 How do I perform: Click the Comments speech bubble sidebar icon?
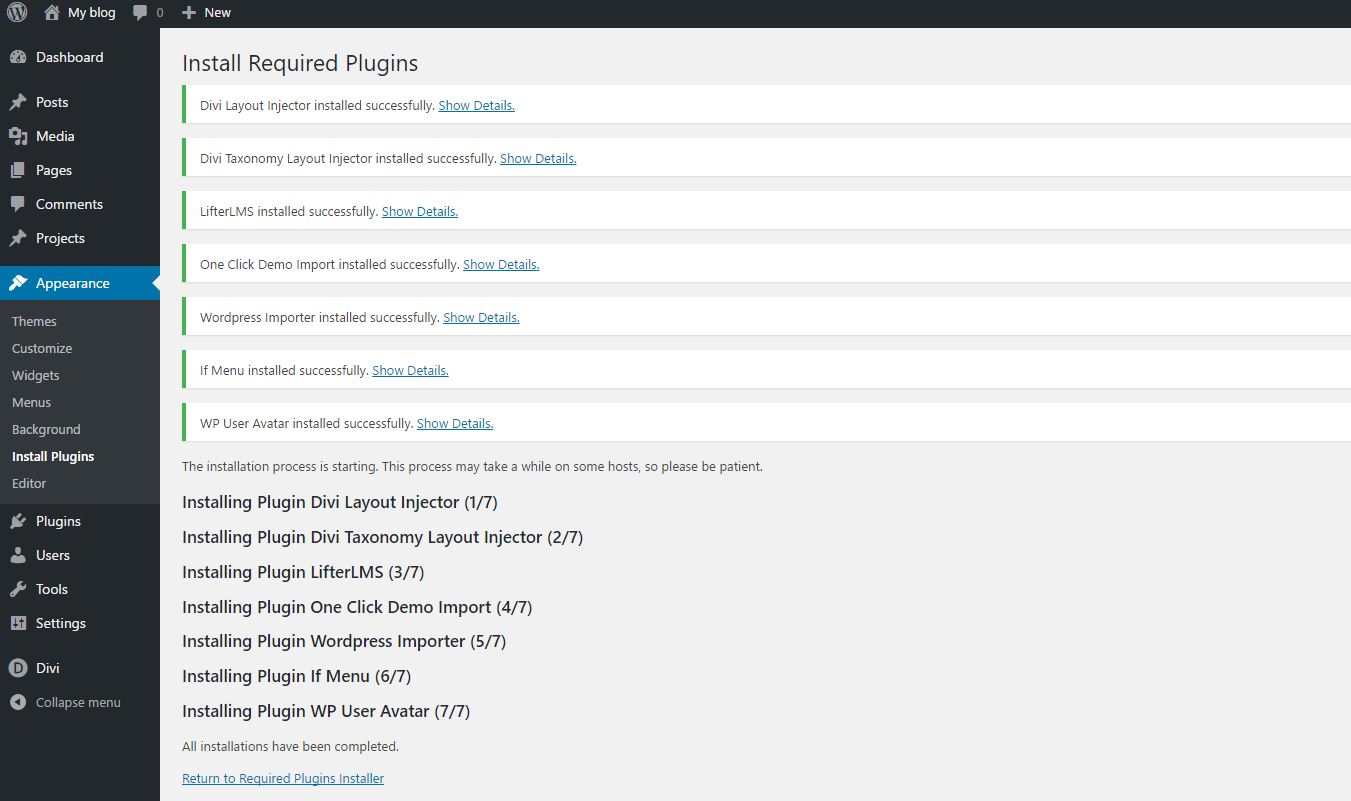[18, 204]
